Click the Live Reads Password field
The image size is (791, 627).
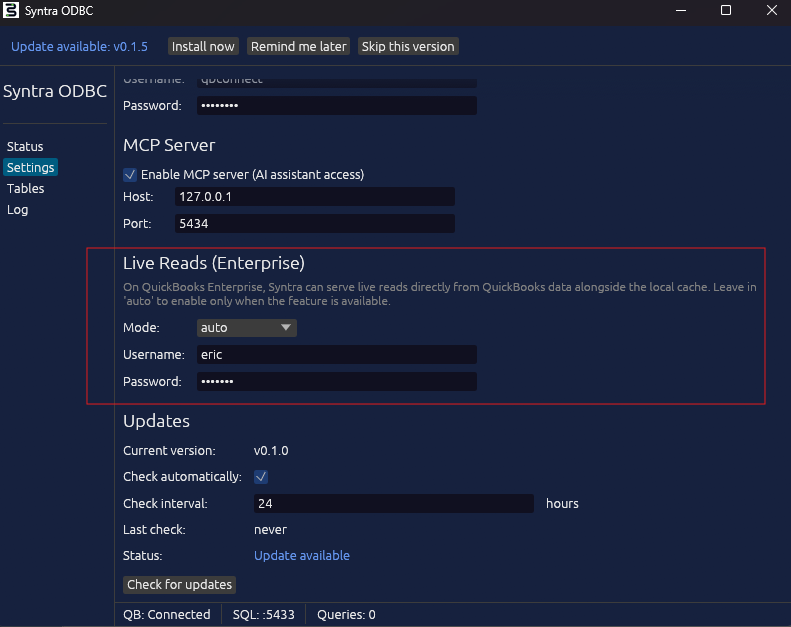click(x=336, y=381)
